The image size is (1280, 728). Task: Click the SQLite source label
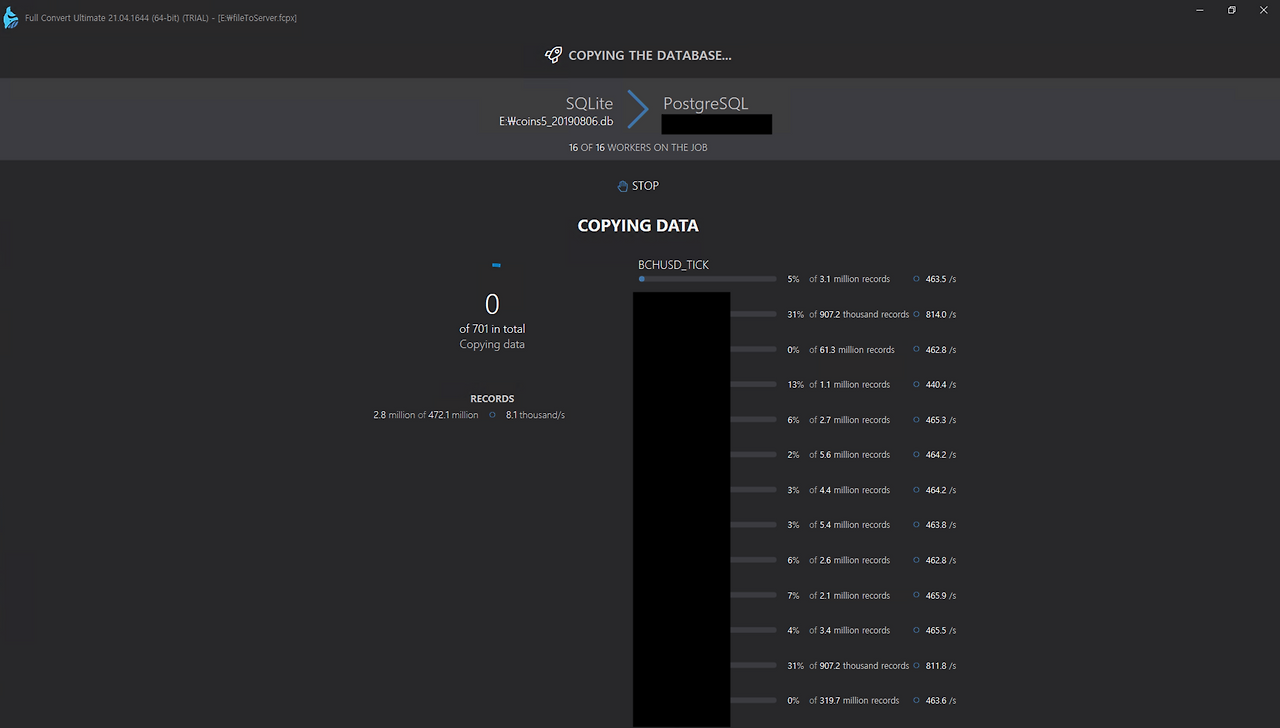589,104
